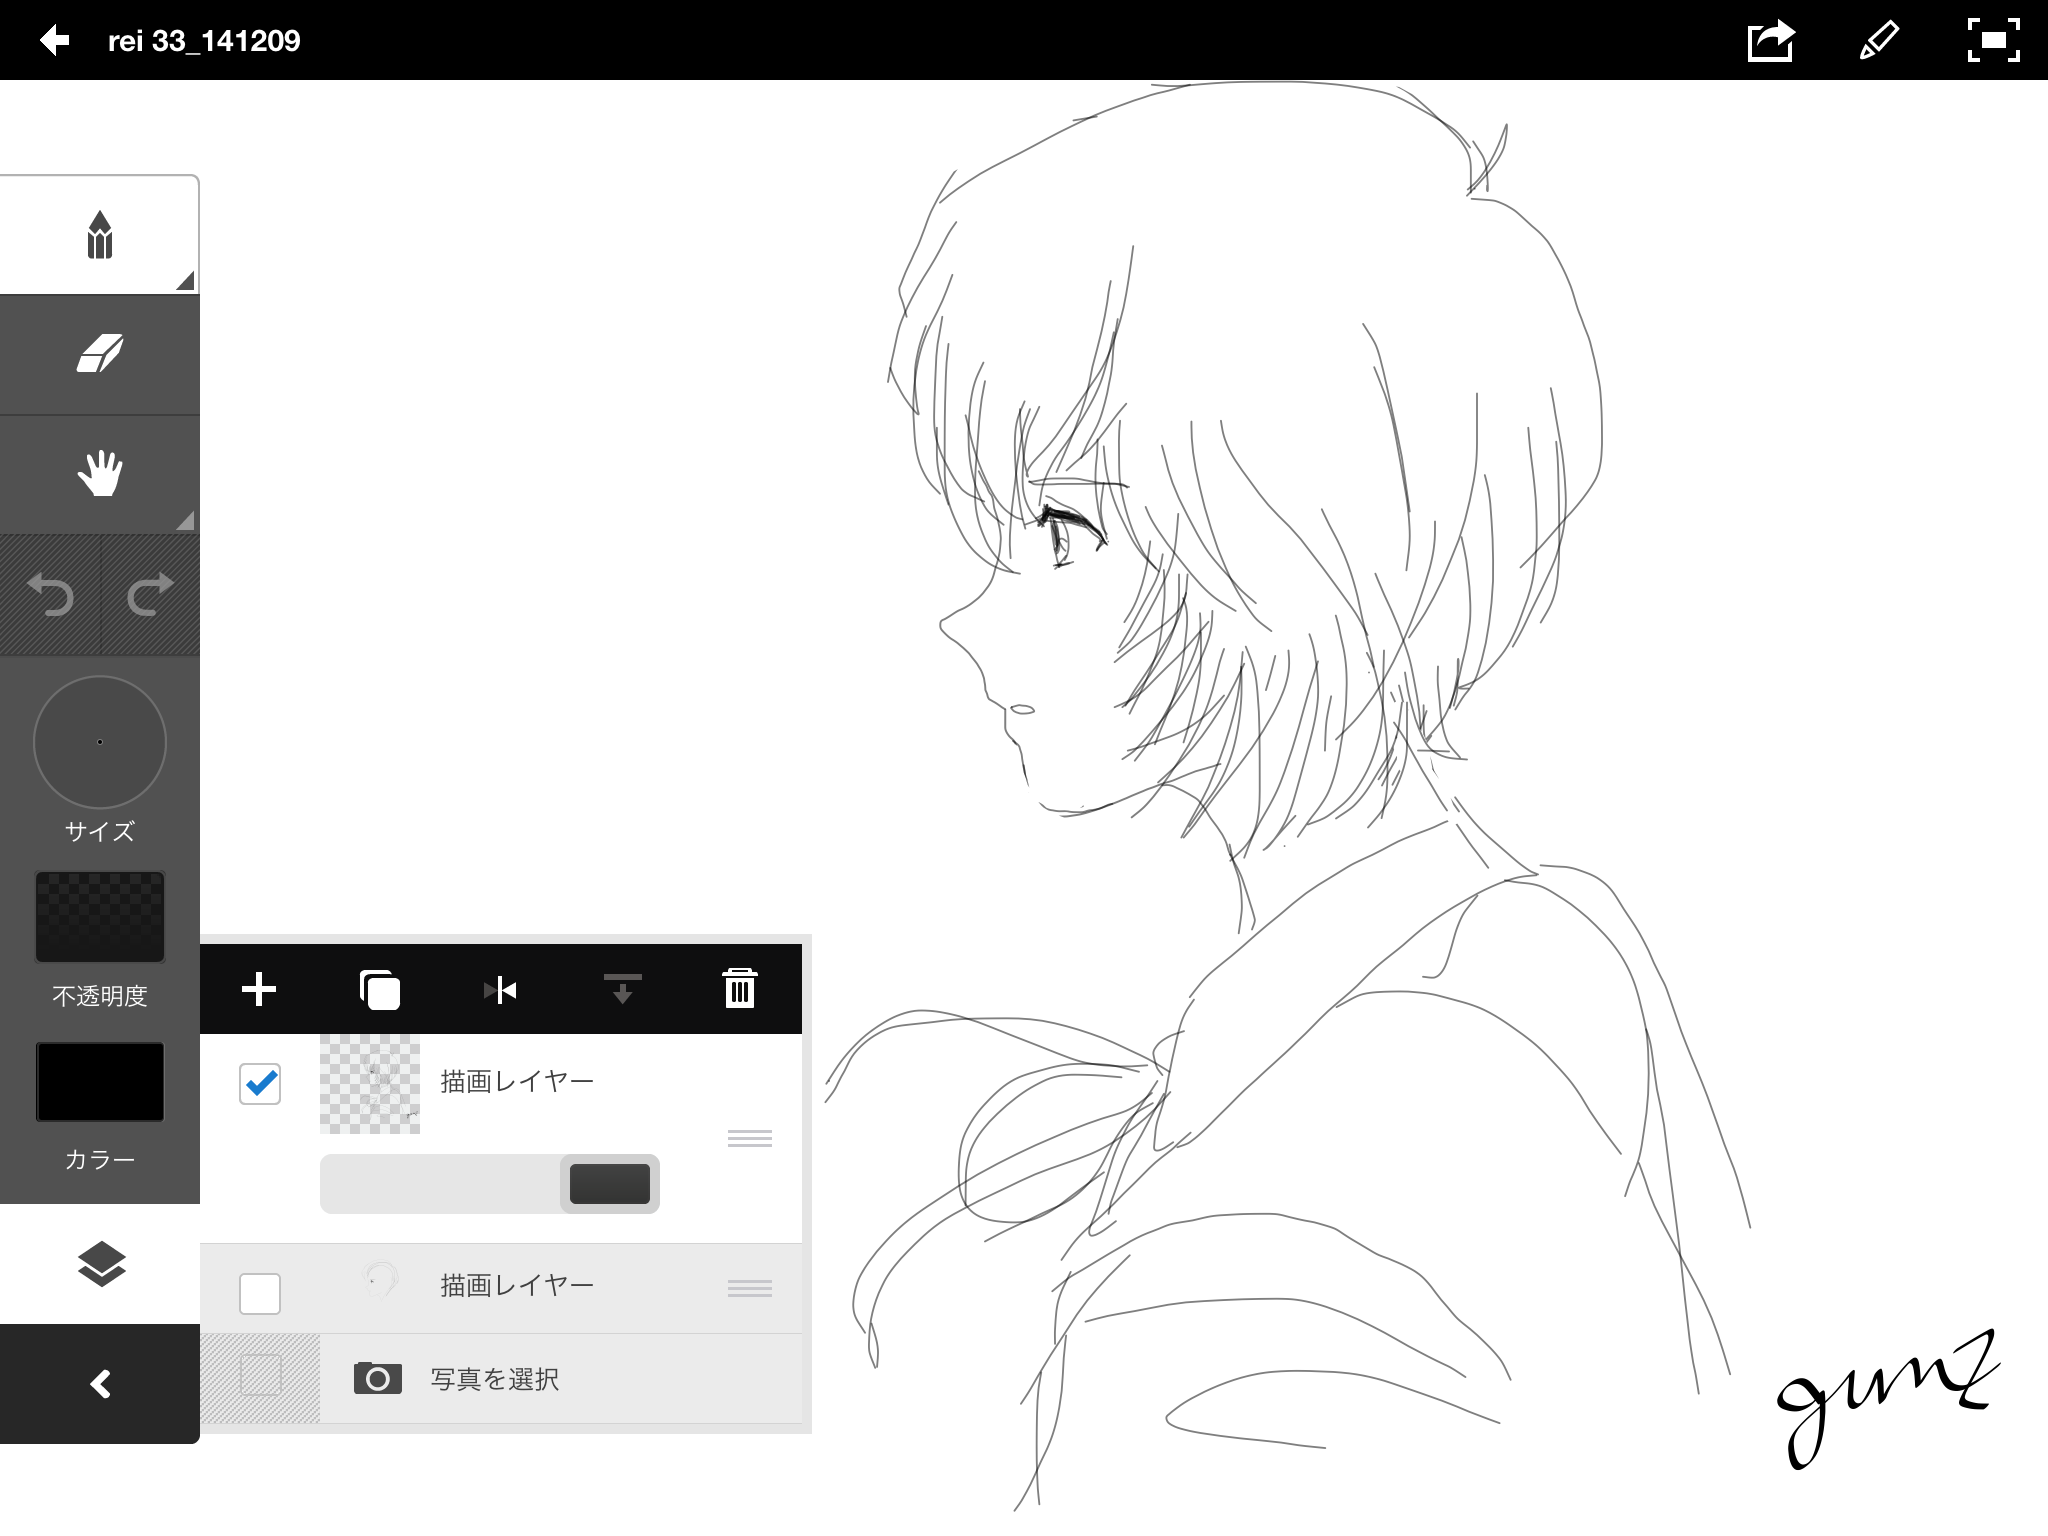Toggle the photo layer checkbox
The image size is (2048, 1536).
click(x=260, y=1374)
